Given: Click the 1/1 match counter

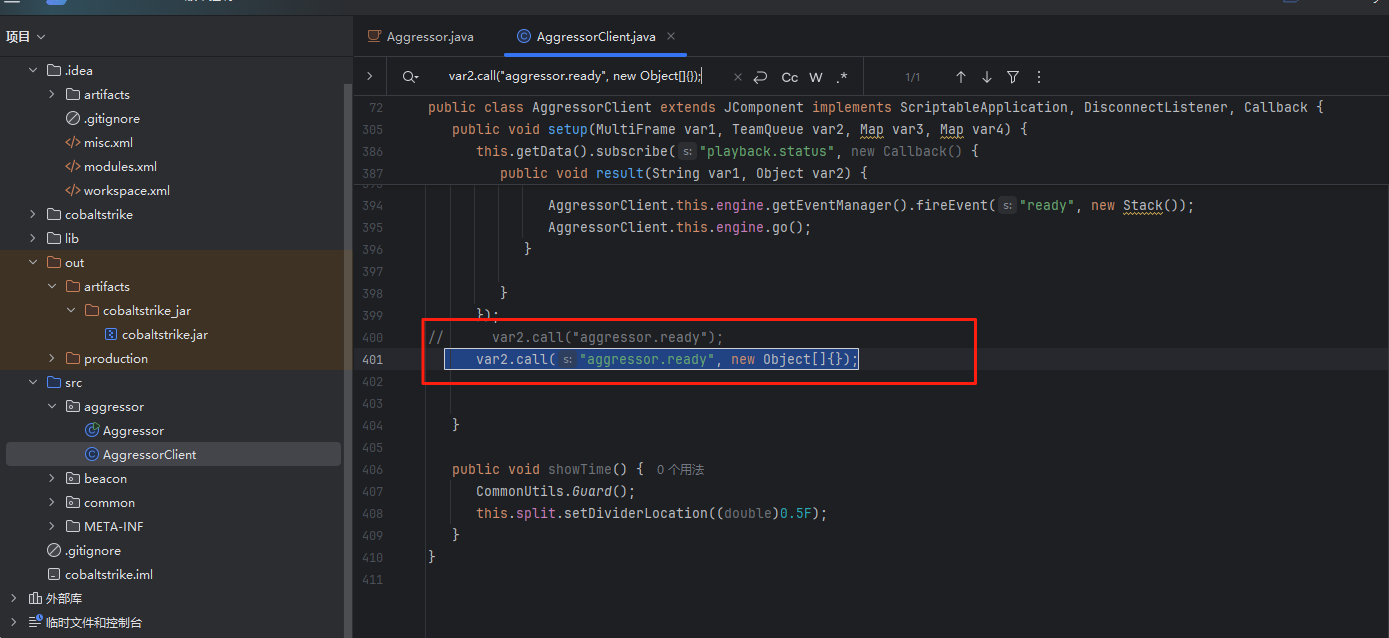Looking at the screenshot, I should point(912,77).
